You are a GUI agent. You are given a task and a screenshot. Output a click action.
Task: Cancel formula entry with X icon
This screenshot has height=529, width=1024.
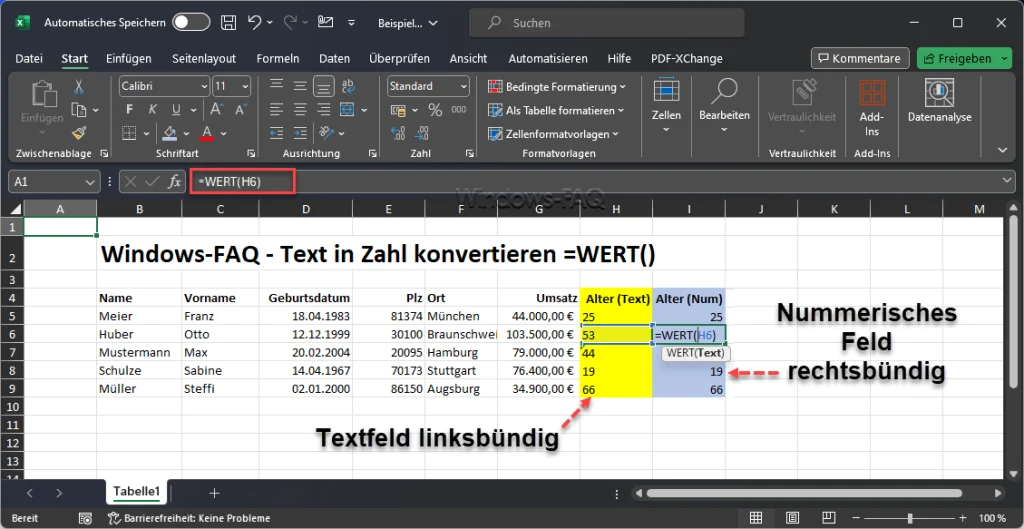tap(131, 182)
